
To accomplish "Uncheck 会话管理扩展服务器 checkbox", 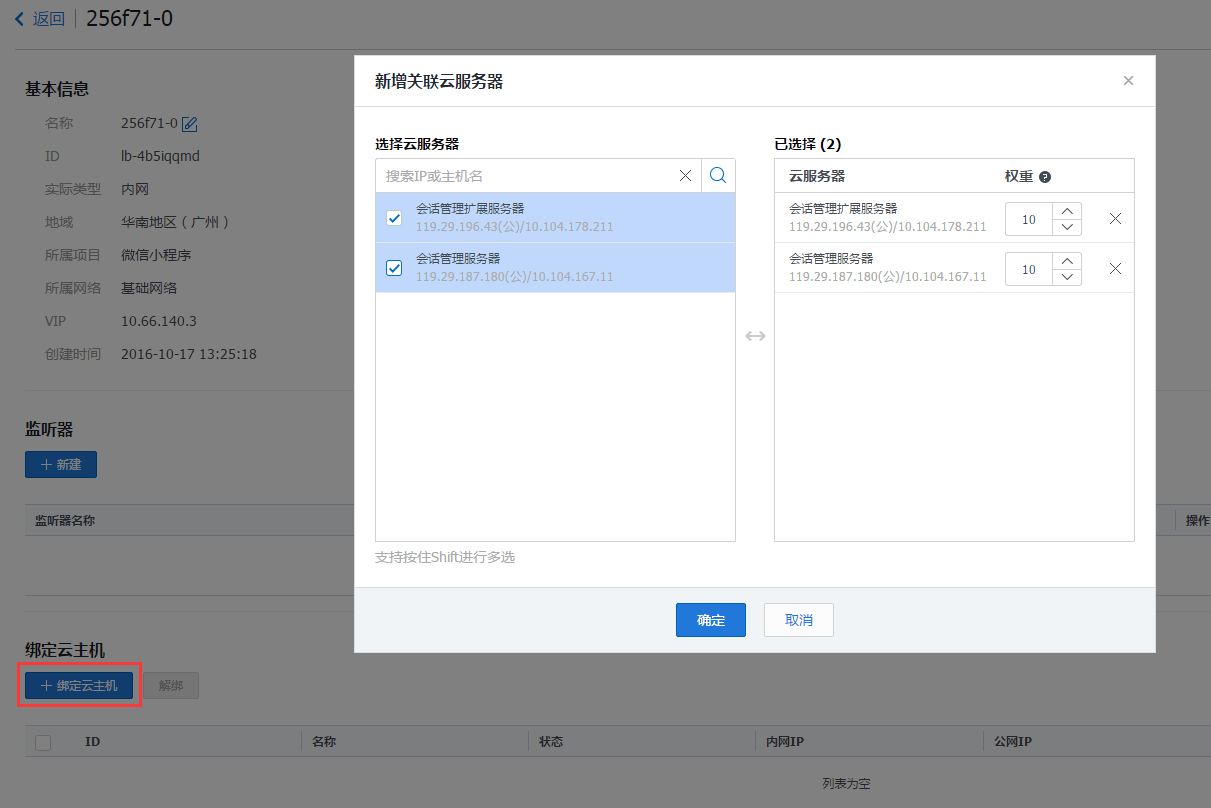I will point(394,218).
